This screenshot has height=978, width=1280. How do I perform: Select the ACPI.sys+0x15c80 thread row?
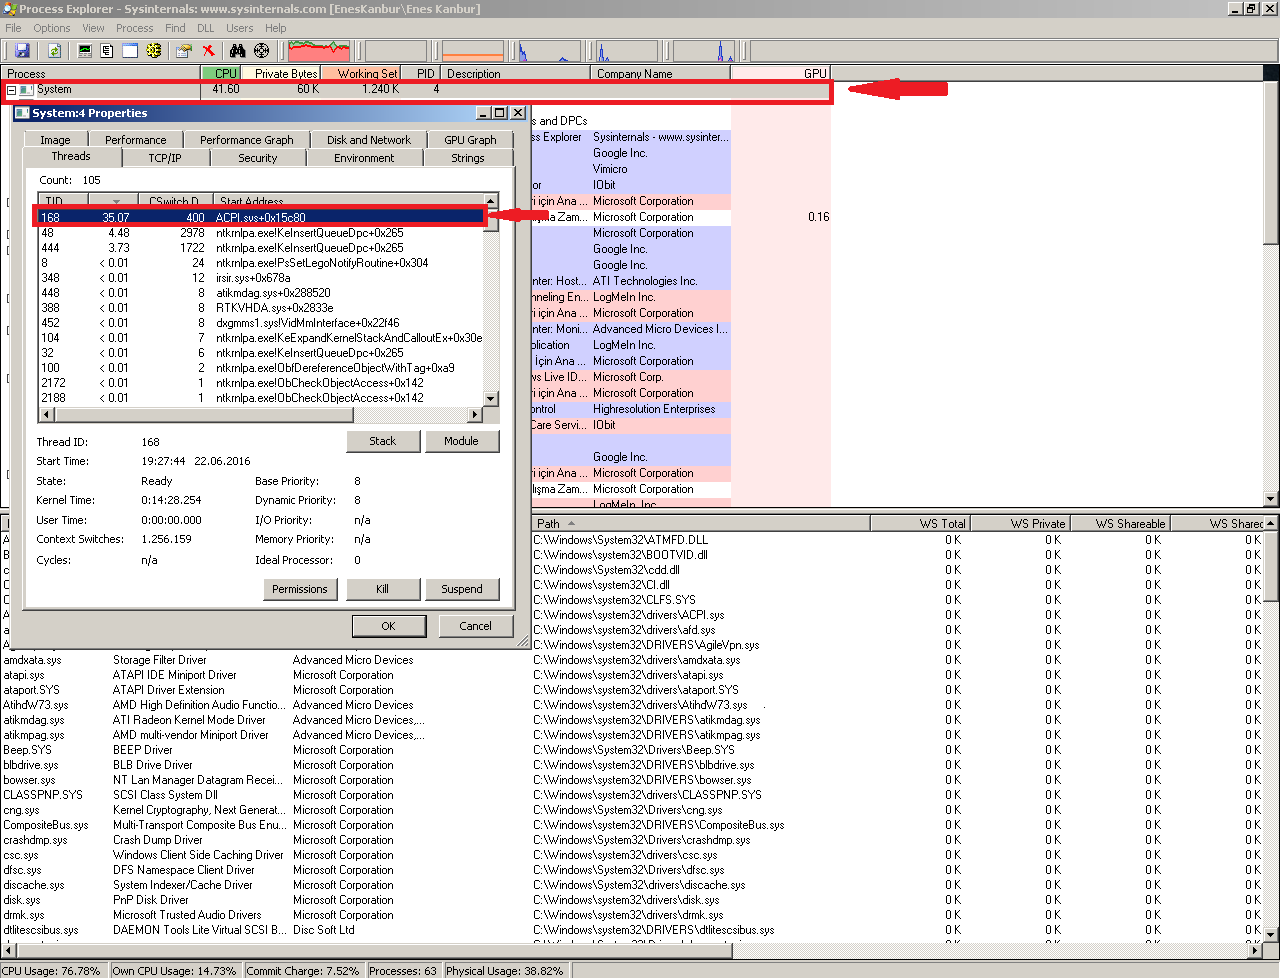[x=260, y=217]
